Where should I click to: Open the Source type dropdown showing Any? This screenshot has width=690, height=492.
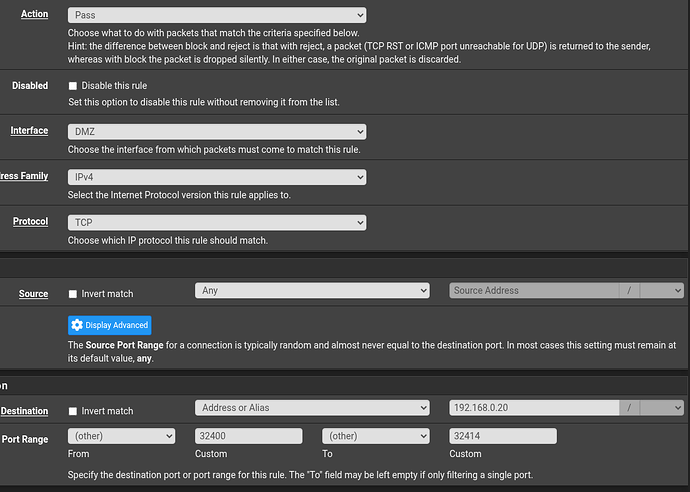[x=312, y=290]
